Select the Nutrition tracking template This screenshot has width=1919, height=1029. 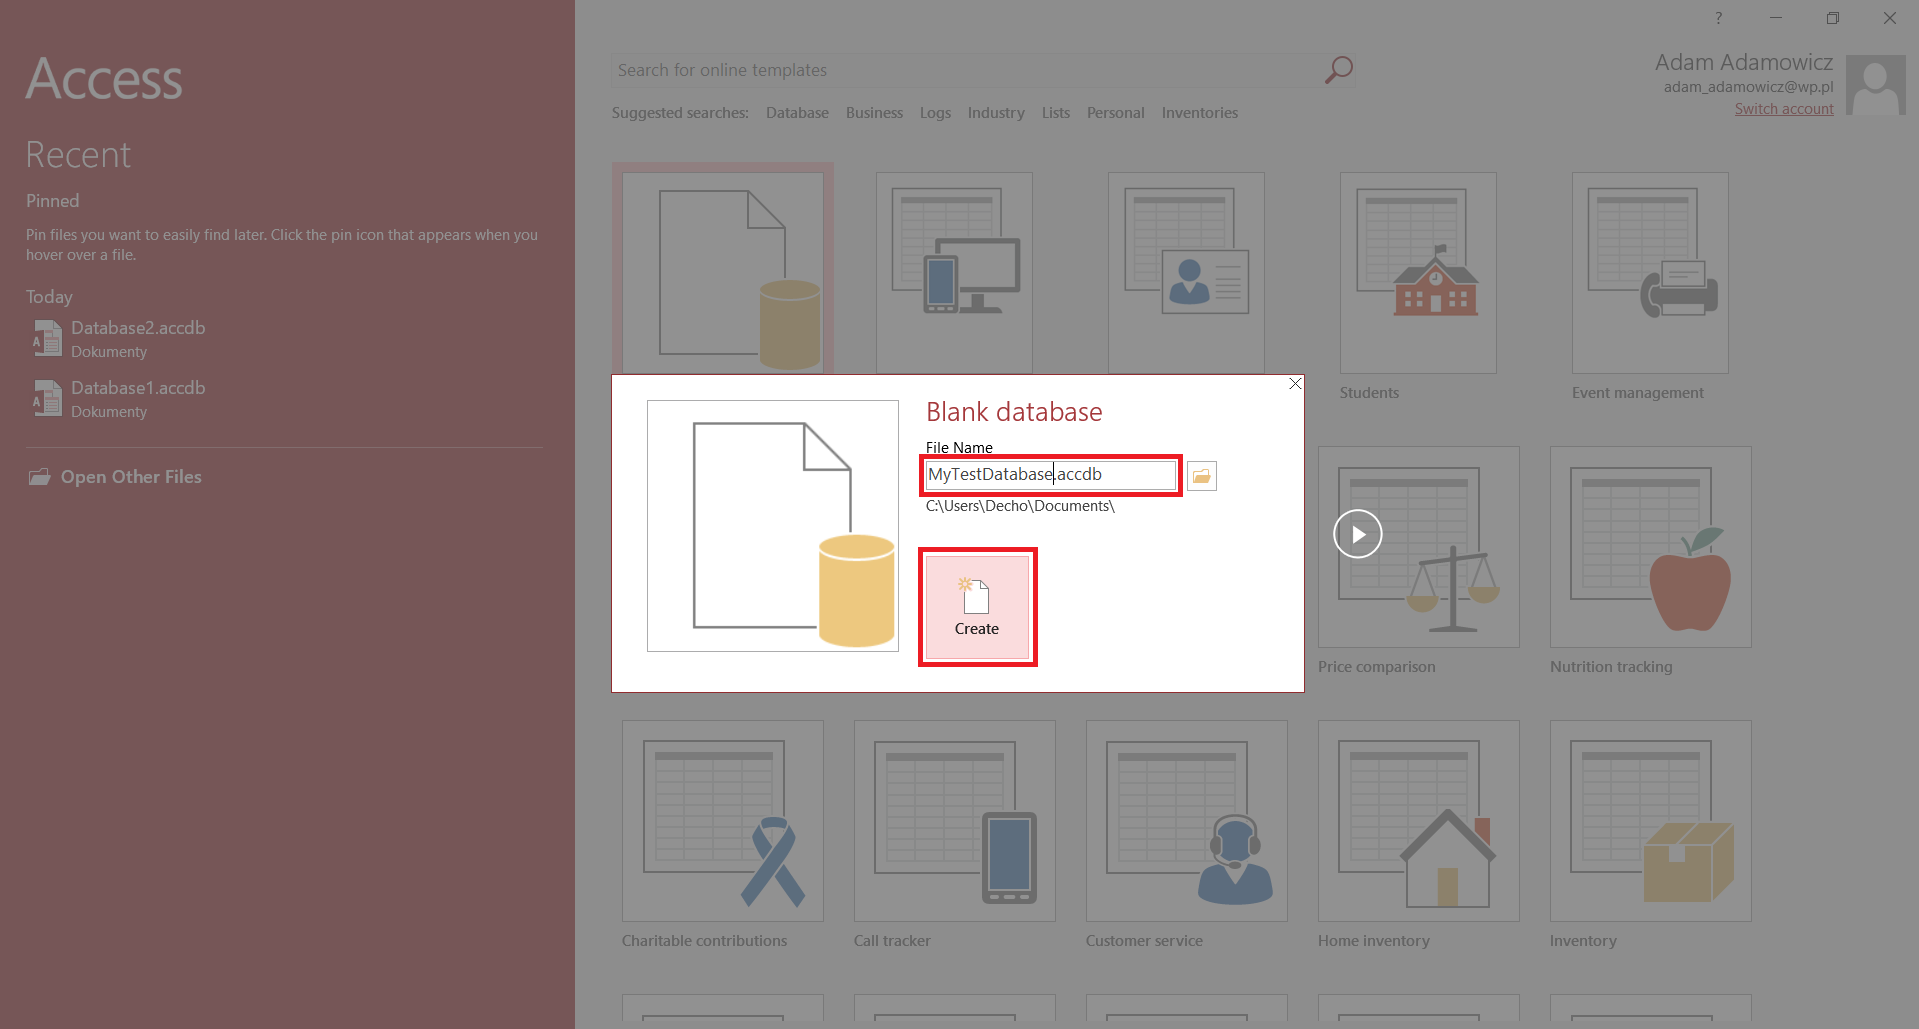point(1650,547)
